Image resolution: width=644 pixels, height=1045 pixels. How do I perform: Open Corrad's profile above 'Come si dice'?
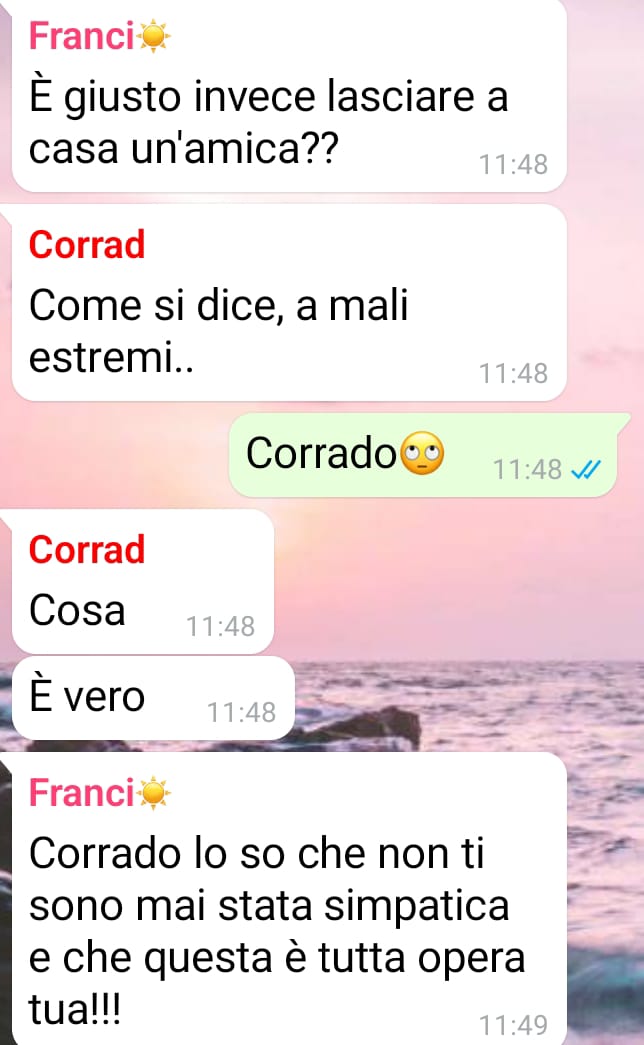point(87,245)
